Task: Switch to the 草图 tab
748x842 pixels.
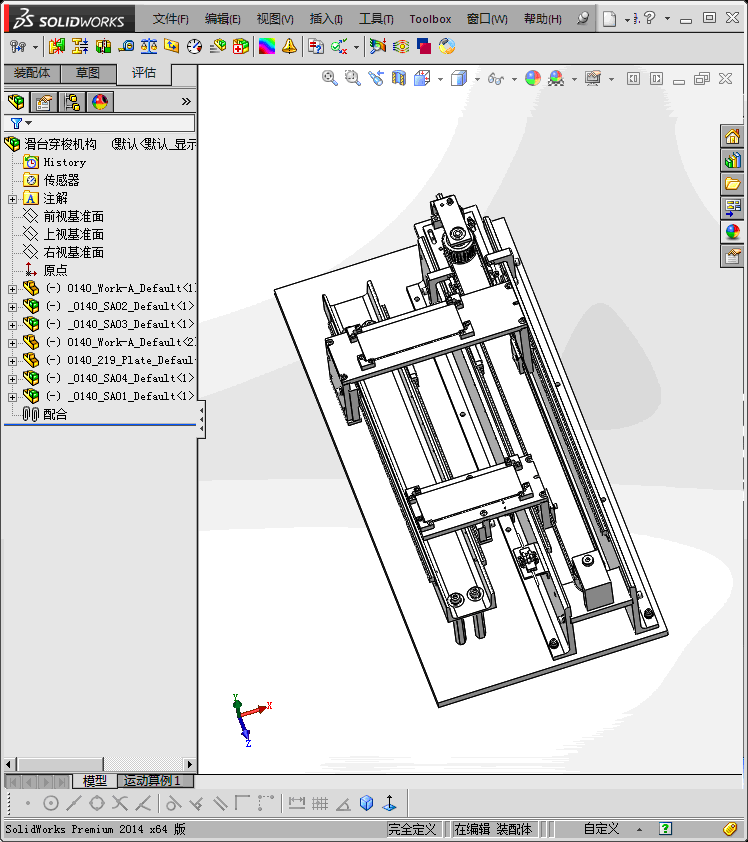Action: (x=88, y=73)
